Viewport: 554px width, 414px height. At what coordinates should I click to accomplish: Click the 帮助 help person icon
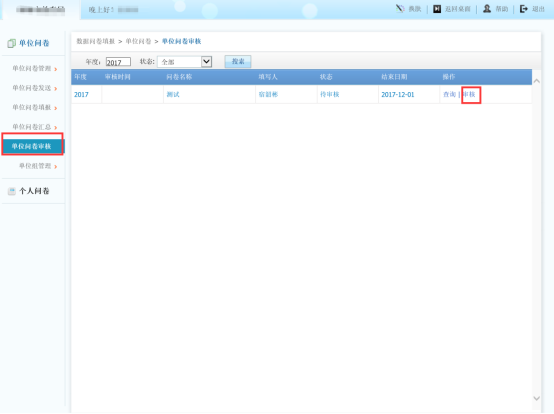coord(487,8)
